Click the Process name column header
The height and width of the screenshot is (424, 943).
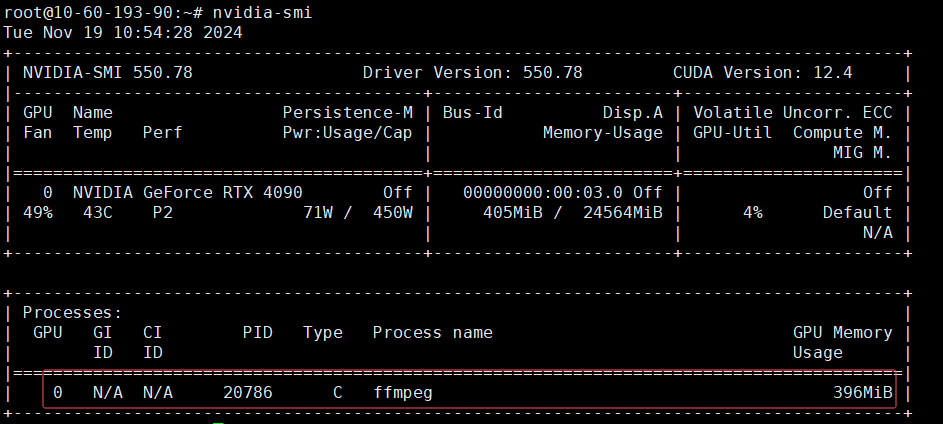coord(432,333)
